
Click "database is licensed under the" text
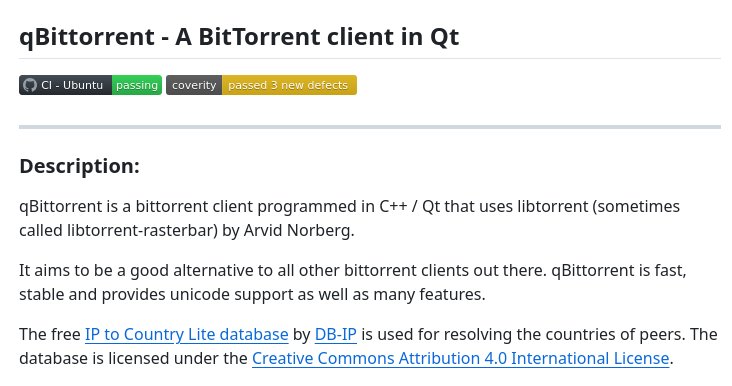click(133, 358)
